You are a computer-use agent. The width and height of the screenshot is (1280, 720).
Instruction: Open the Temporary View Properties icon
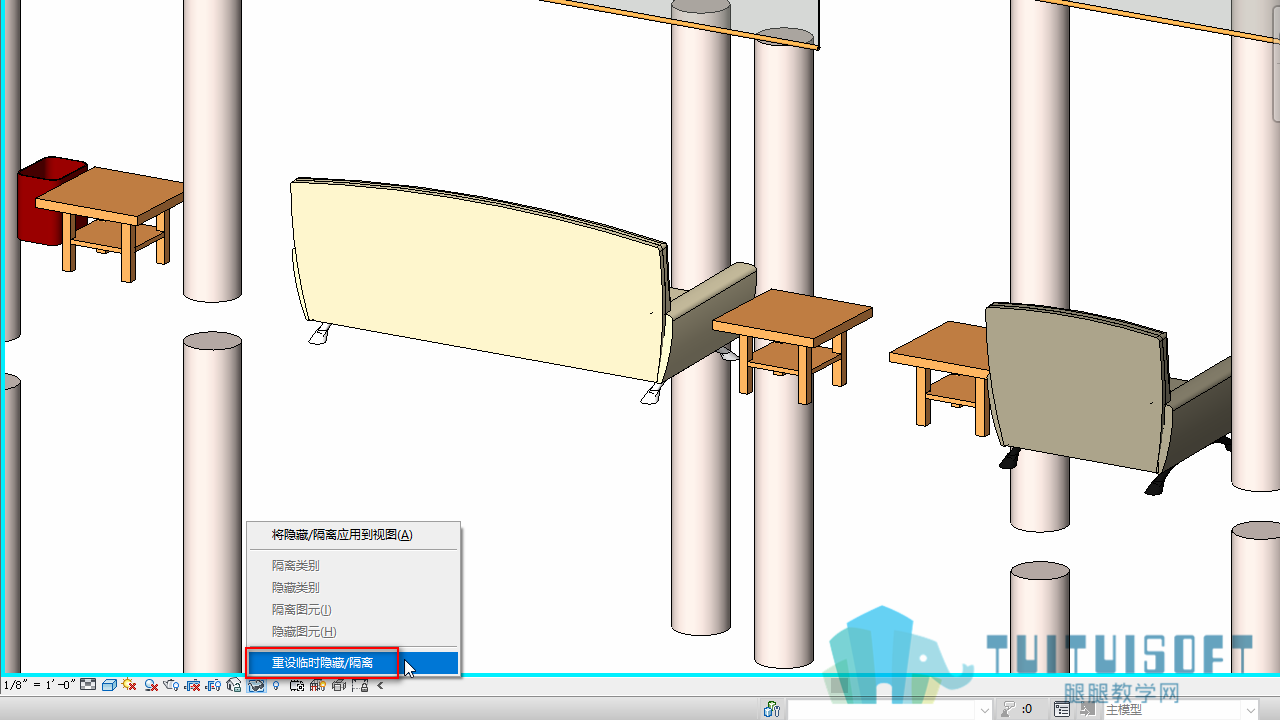296,685
